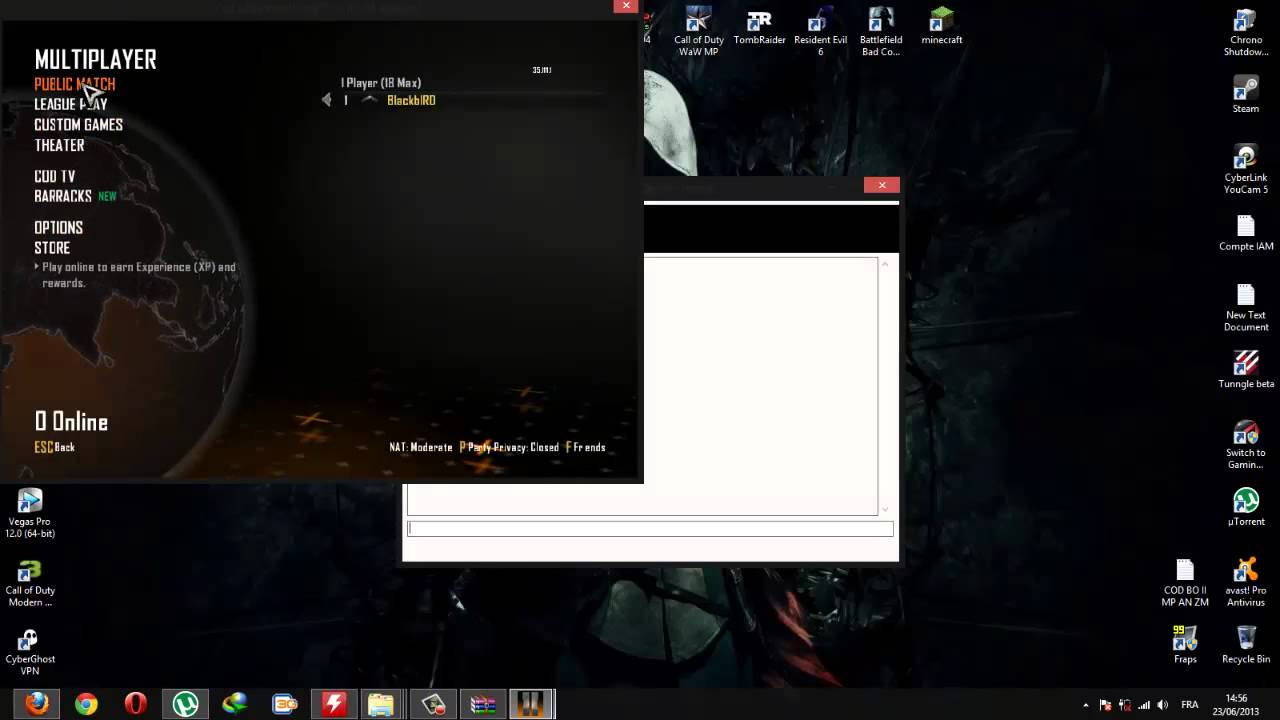1280x720 pixels.
Task: Open COD TV in the game menu
Action: [x=55, y=176]
